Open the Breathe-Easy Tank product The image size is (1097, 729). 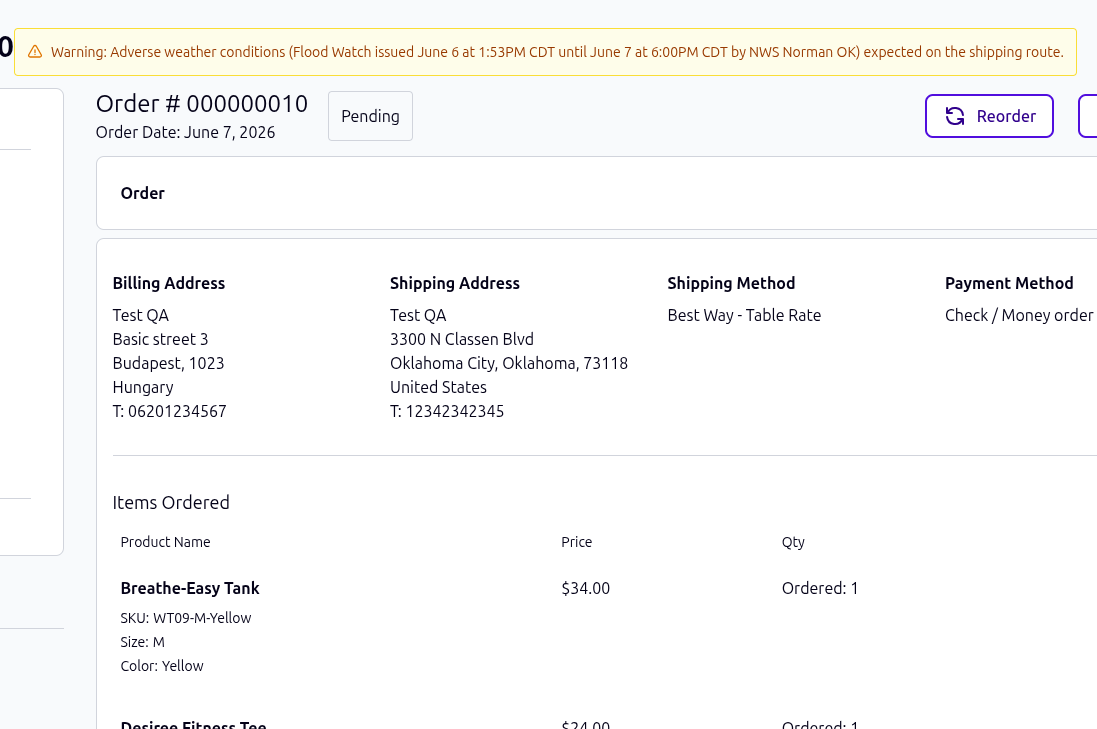[x=190, y=588]
